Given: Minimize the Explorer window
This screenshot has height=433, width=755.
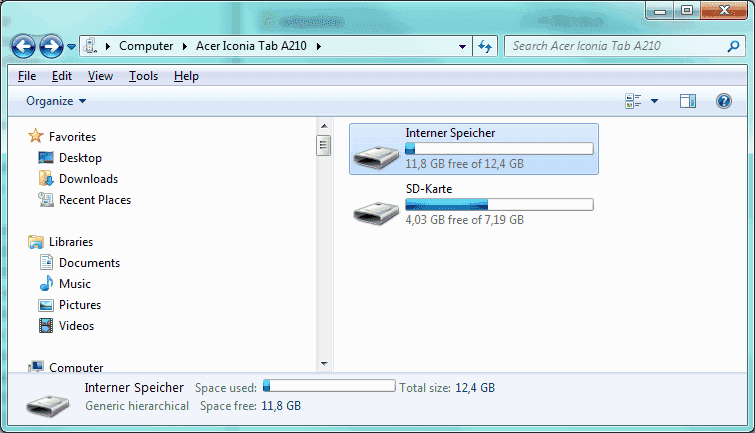Looking at the screenshot, I should (660, 11).
